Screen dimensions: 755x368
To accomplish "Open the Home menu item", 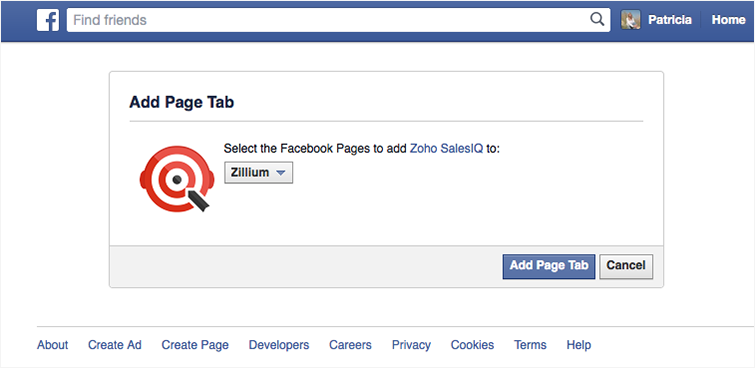I will pyautogui.click(x=729, y=20).
